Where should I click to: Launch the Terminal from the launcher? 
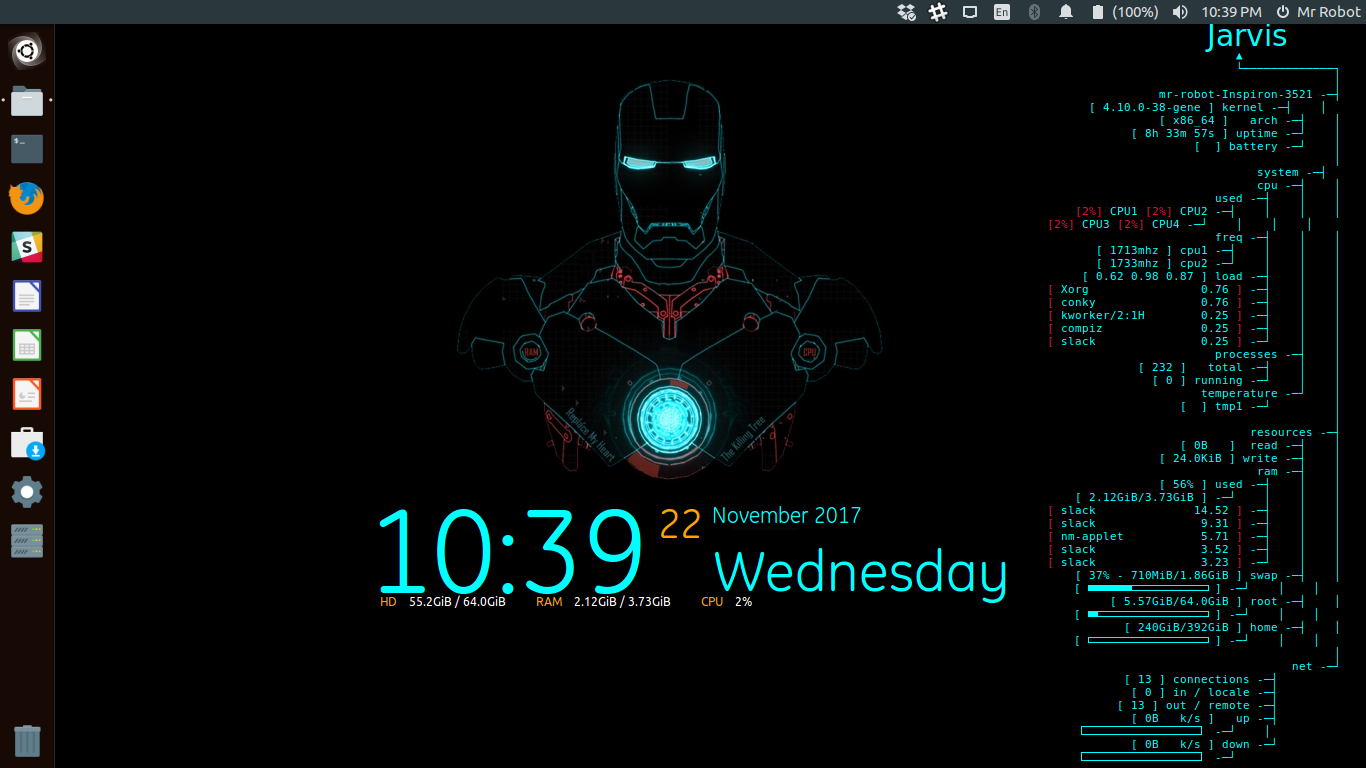pos(27,149)
